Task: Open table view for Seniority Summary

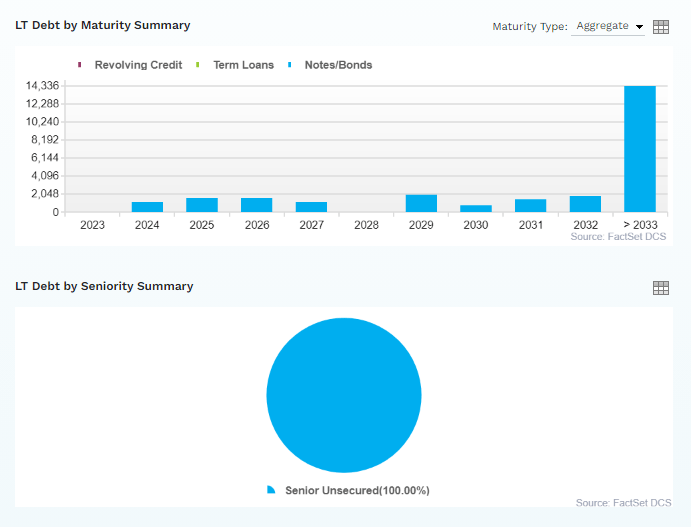Action: 661,288
